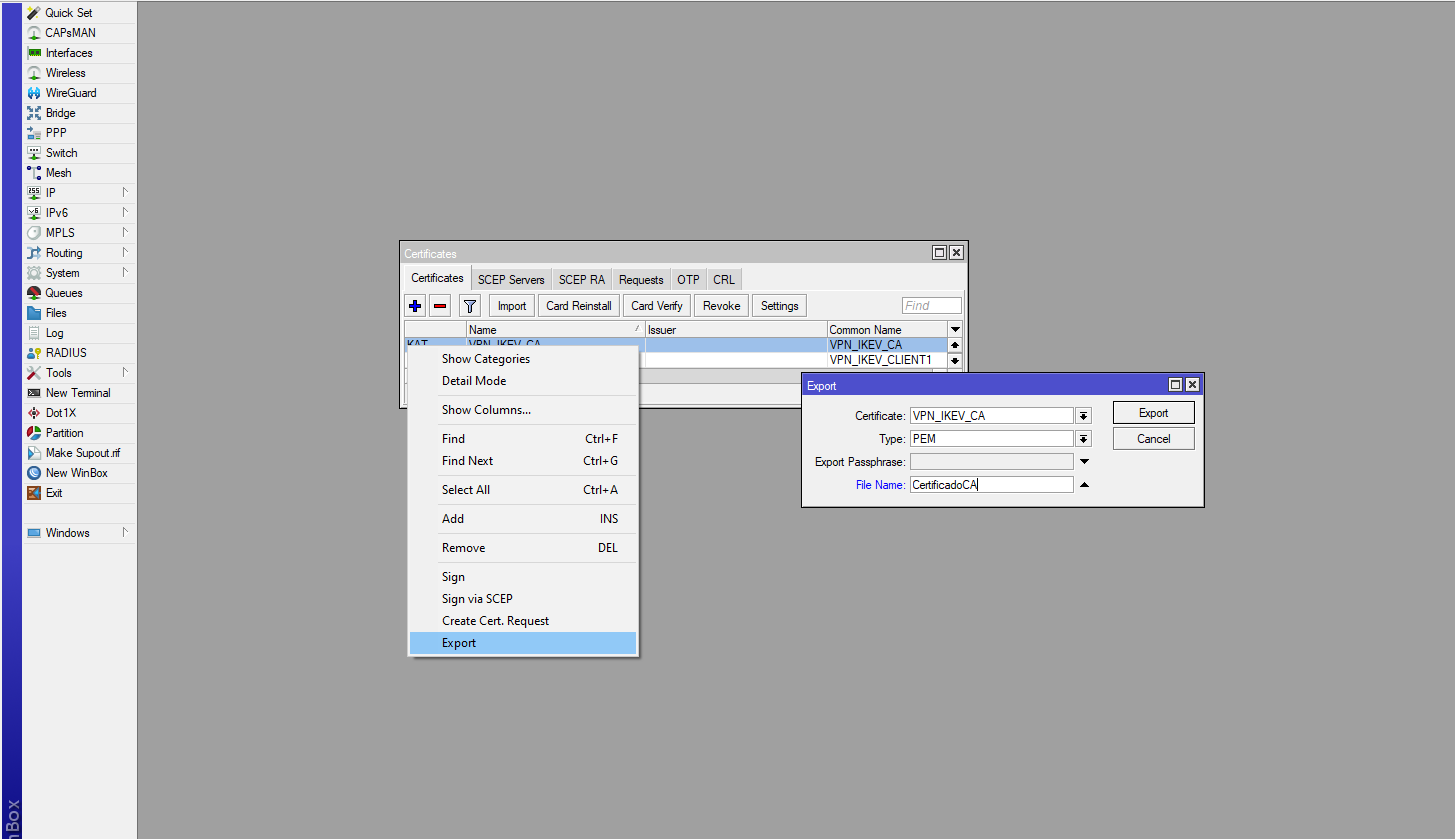Viewport: 1455px width, 839px height.
Task: Open the Certificate dropdown in Export dialog
Action: point(1083,416)
